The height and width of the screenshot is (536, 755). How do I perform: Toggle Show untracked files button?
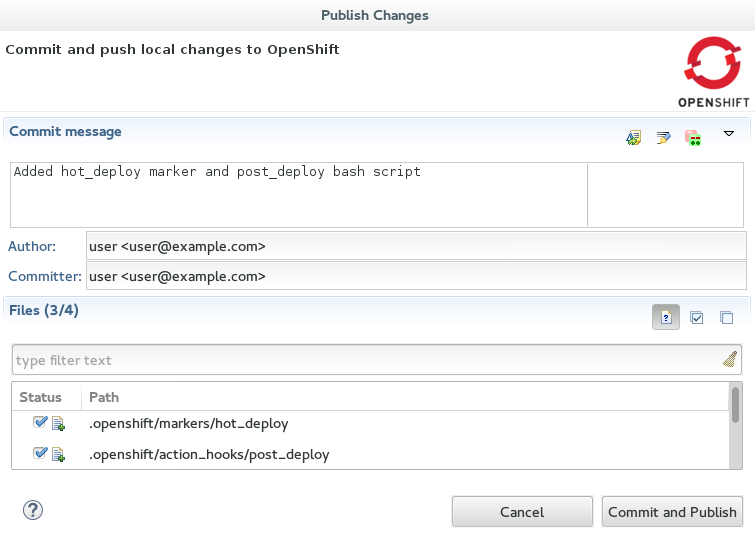pos(666,317)
